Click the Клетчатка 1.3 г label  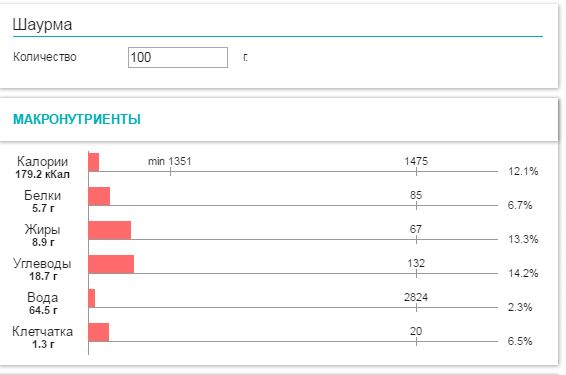point(42,337)
